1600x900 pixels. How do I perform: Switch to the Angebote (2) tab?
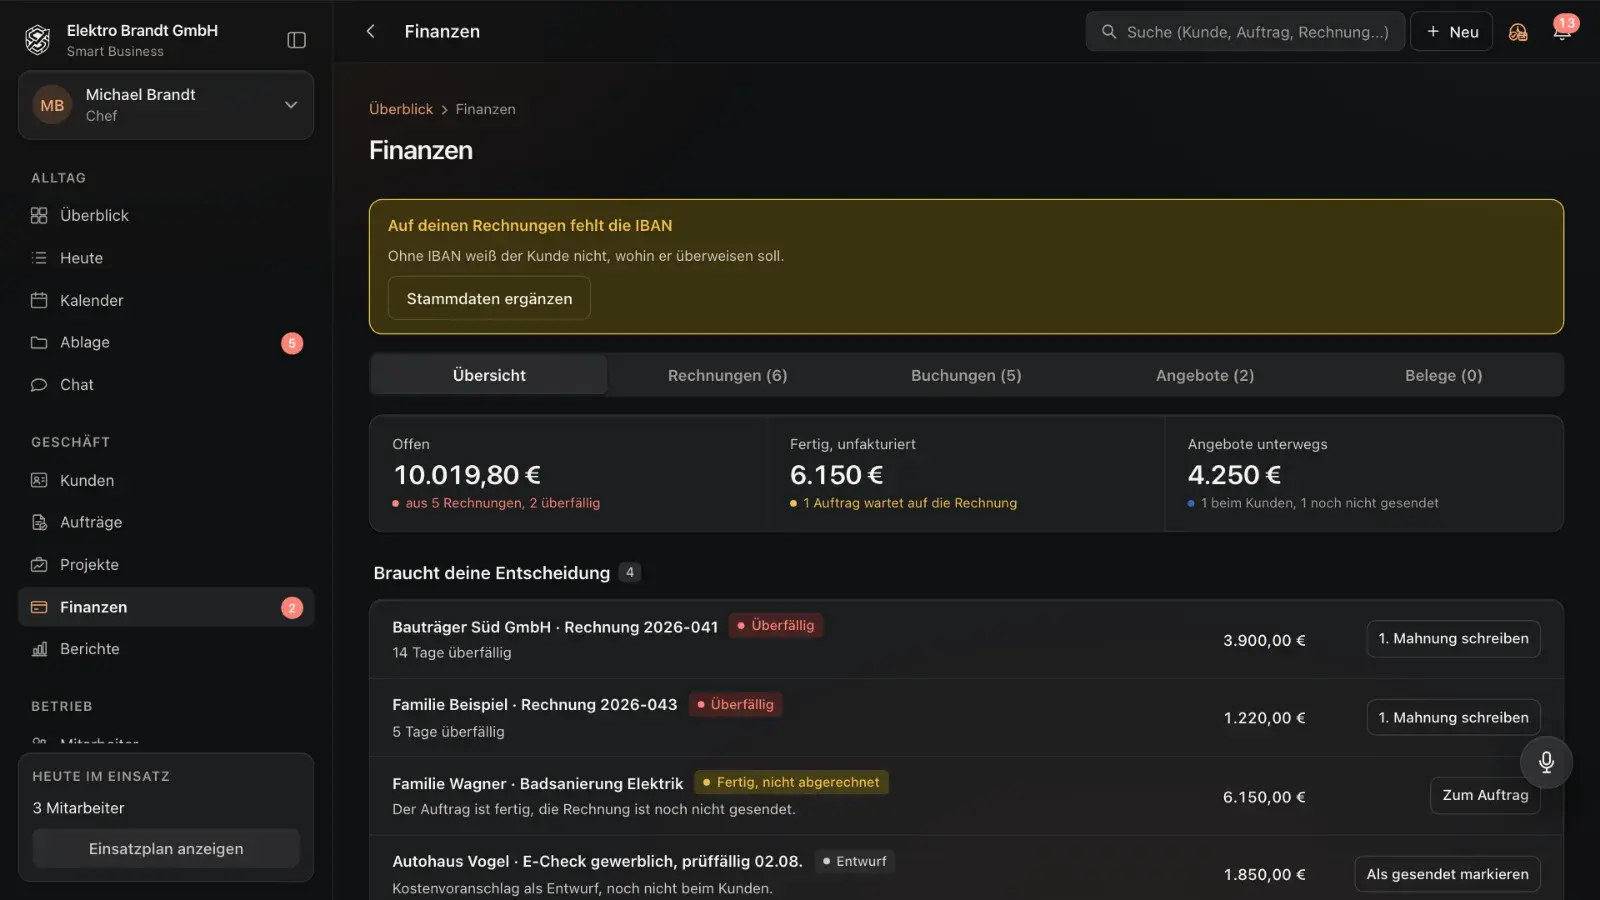click(x=1205, y=375)
